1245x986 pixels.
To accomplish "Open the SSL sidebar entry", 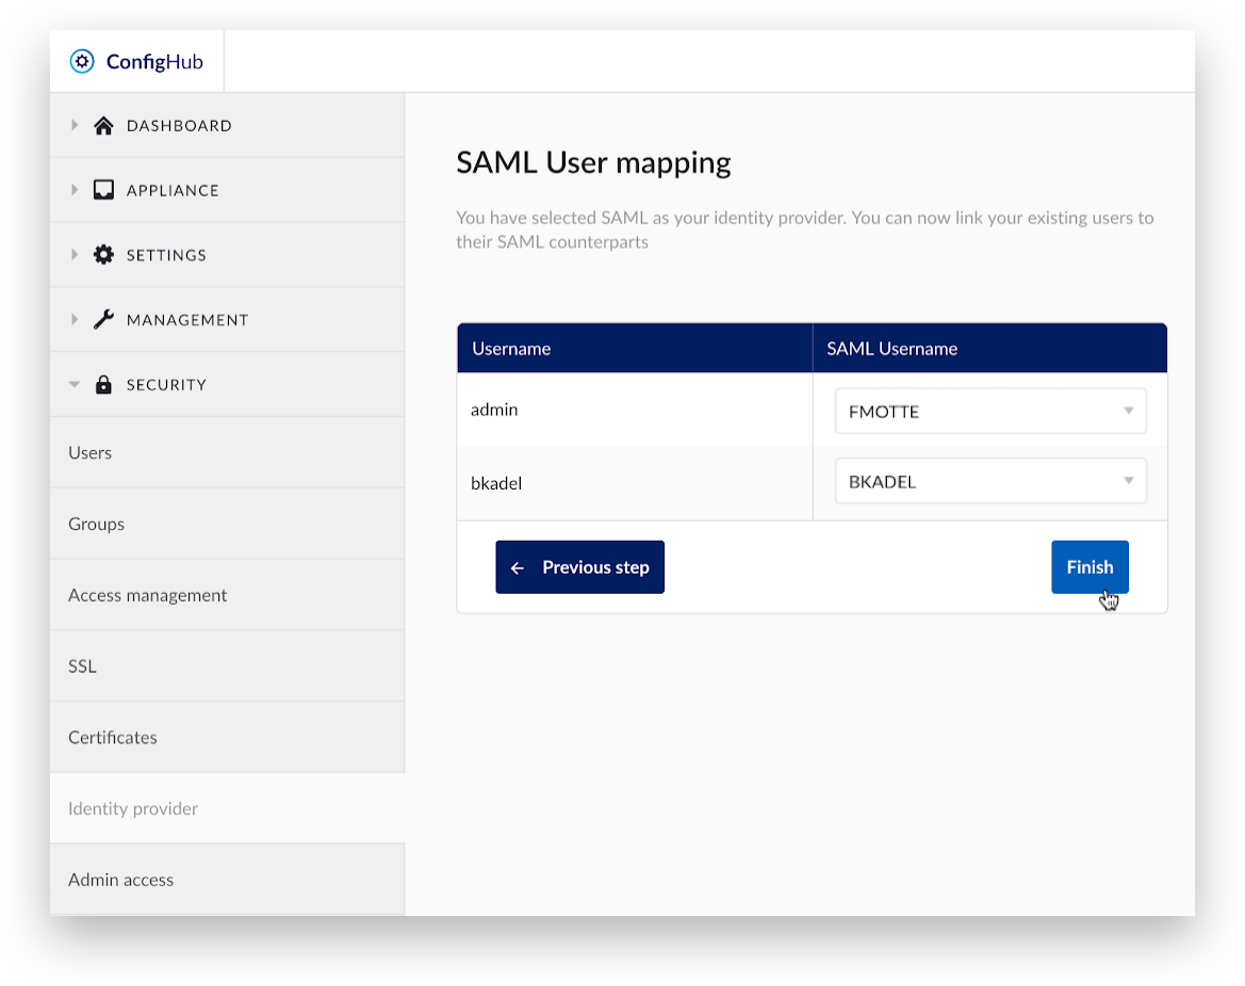I will [x=227, y=666].
